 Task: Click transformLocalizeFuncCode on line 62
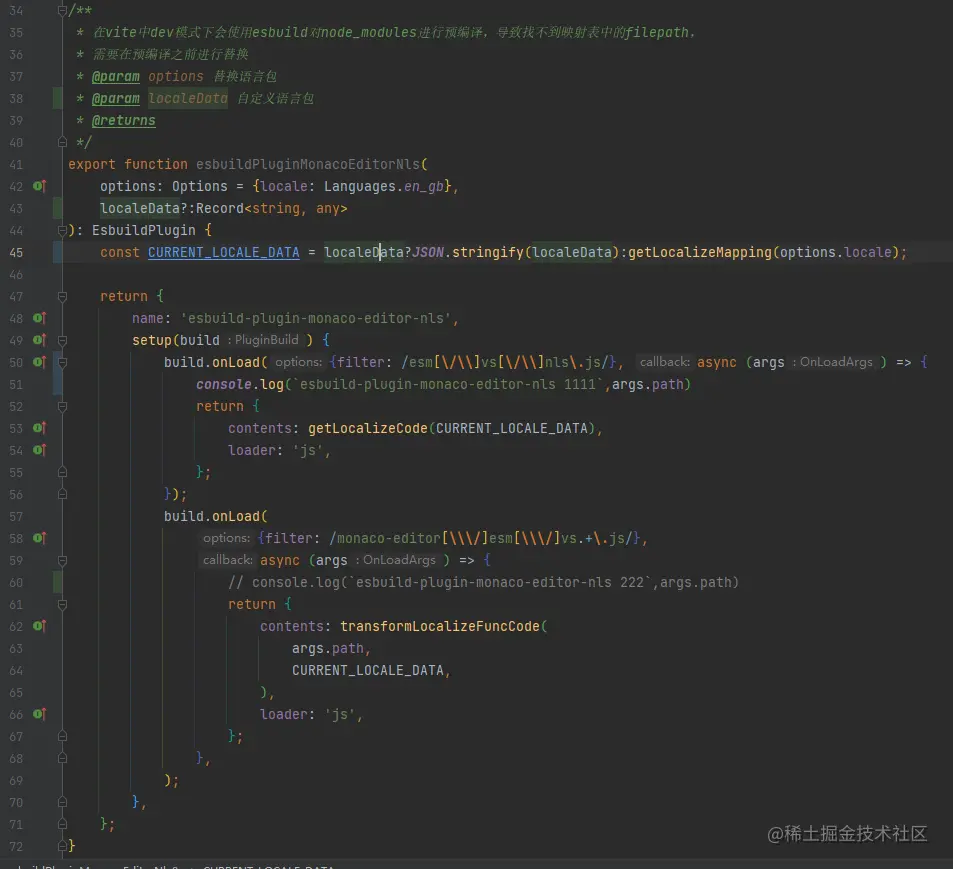click(x=440, y=627)
